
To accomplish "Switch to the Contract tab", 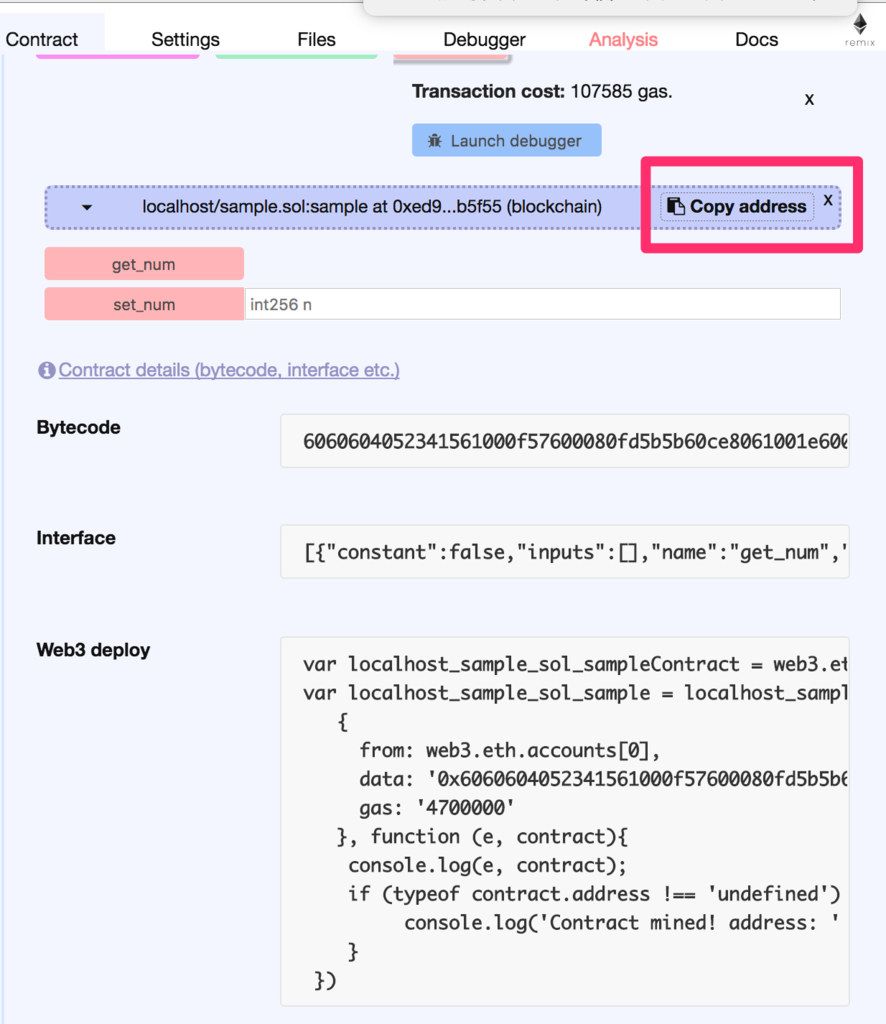I will 42,39.
